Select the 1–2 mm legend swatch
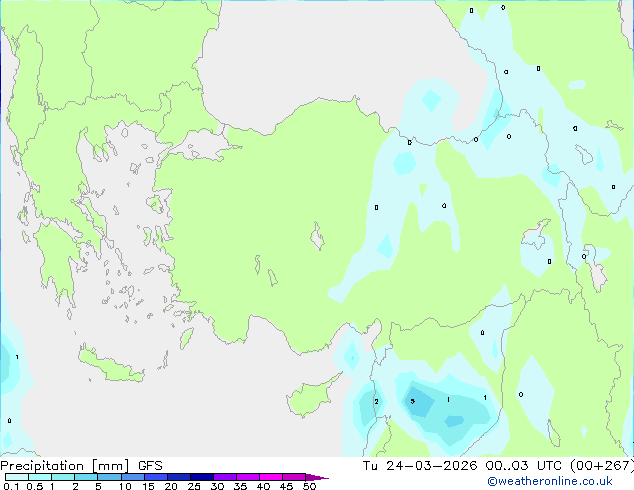Screen dimensions: 634x490 [x=63, y=477]
